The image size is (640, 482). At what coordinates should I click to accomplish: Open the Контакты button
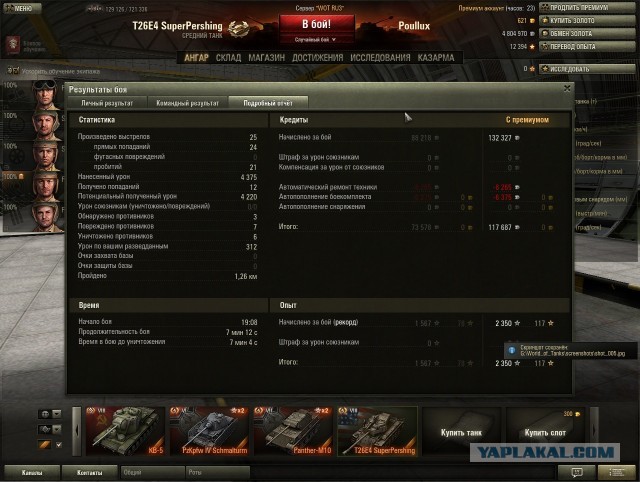pos(89,473)
